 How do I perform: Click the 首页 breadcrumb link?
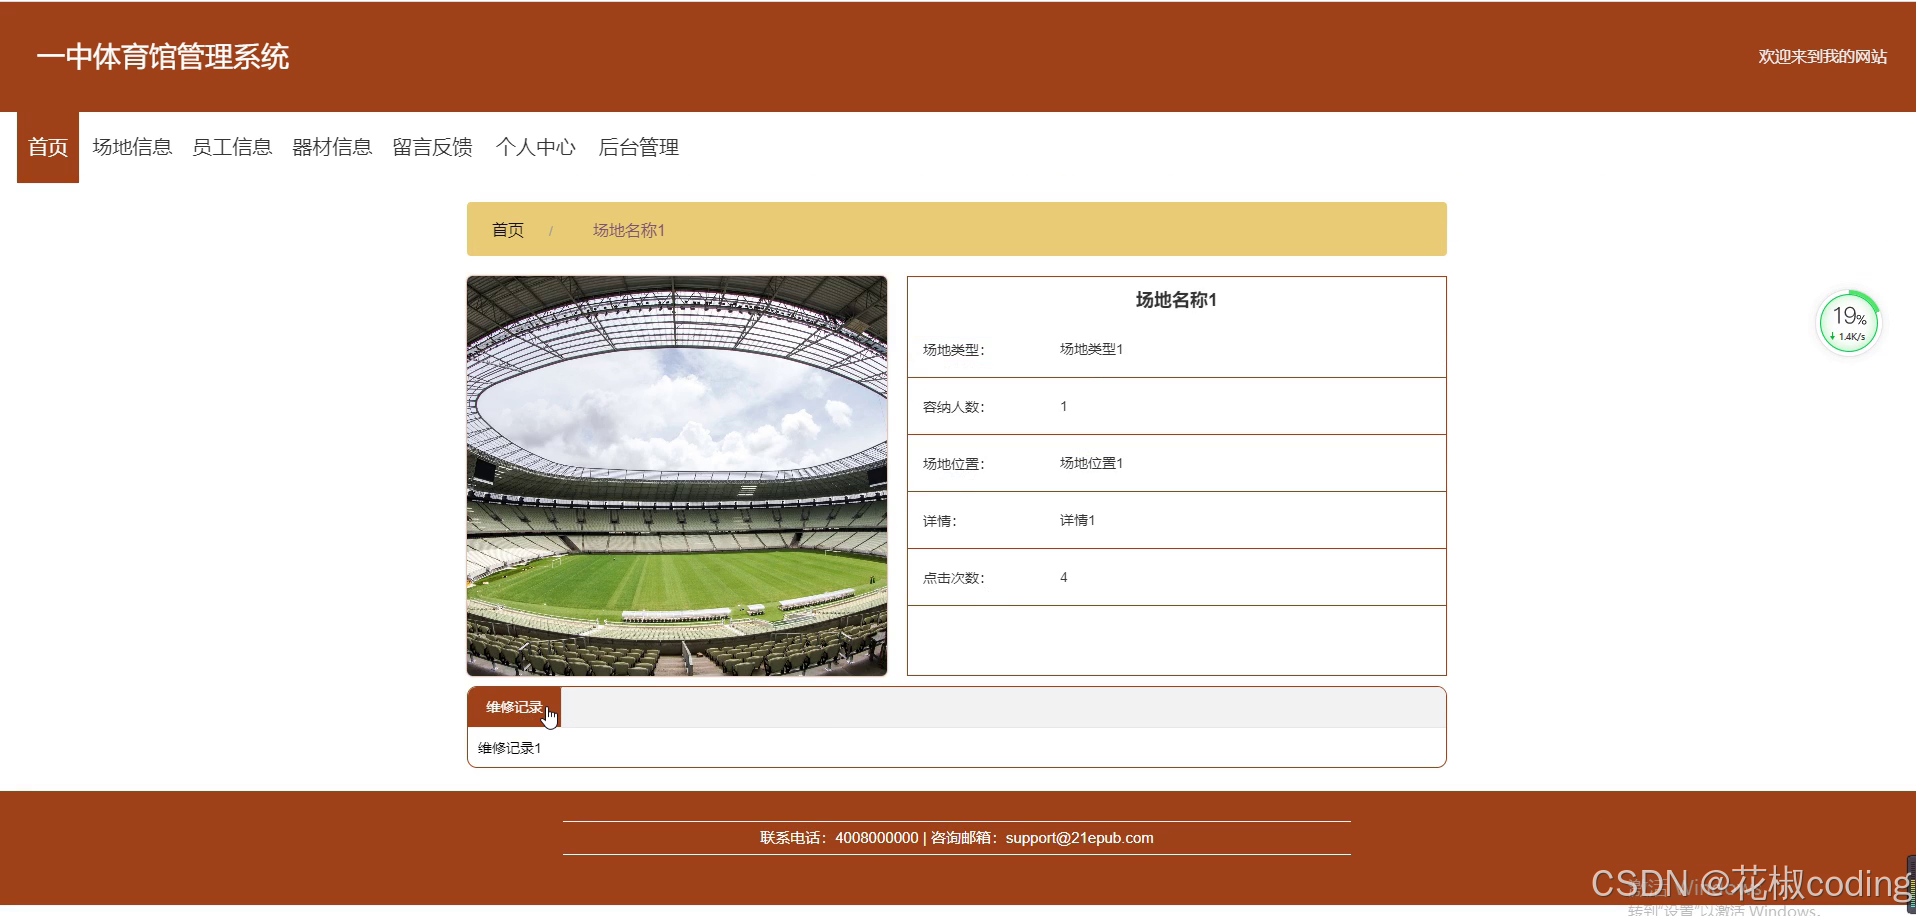pos(508,230)
